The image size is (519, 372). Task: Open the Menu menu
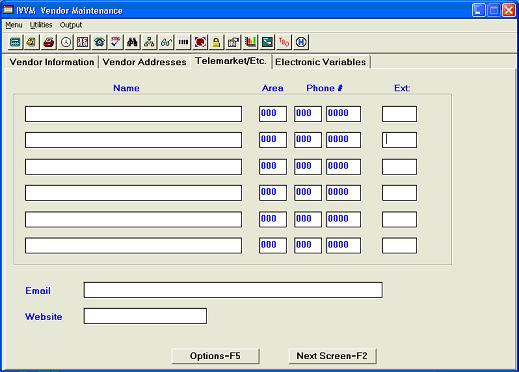[x=14, y=25]
